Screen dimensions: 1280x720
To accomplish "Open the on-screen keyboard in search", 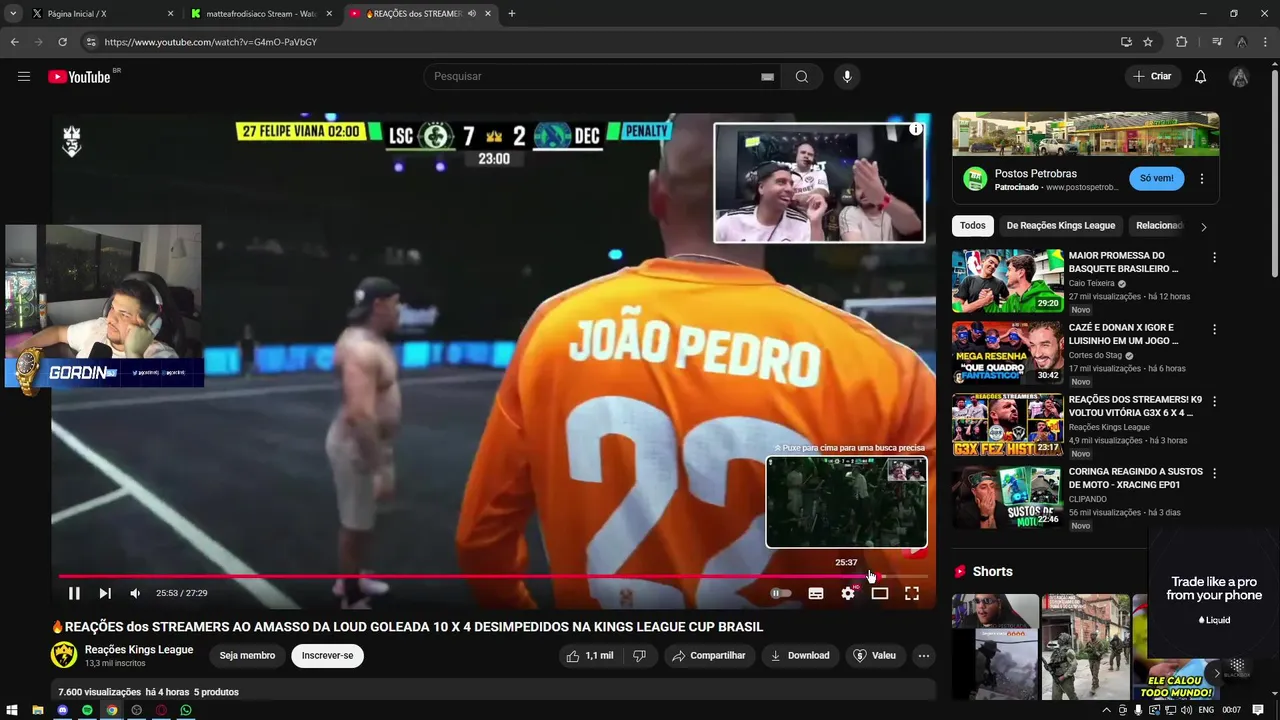I will [767, 77].
